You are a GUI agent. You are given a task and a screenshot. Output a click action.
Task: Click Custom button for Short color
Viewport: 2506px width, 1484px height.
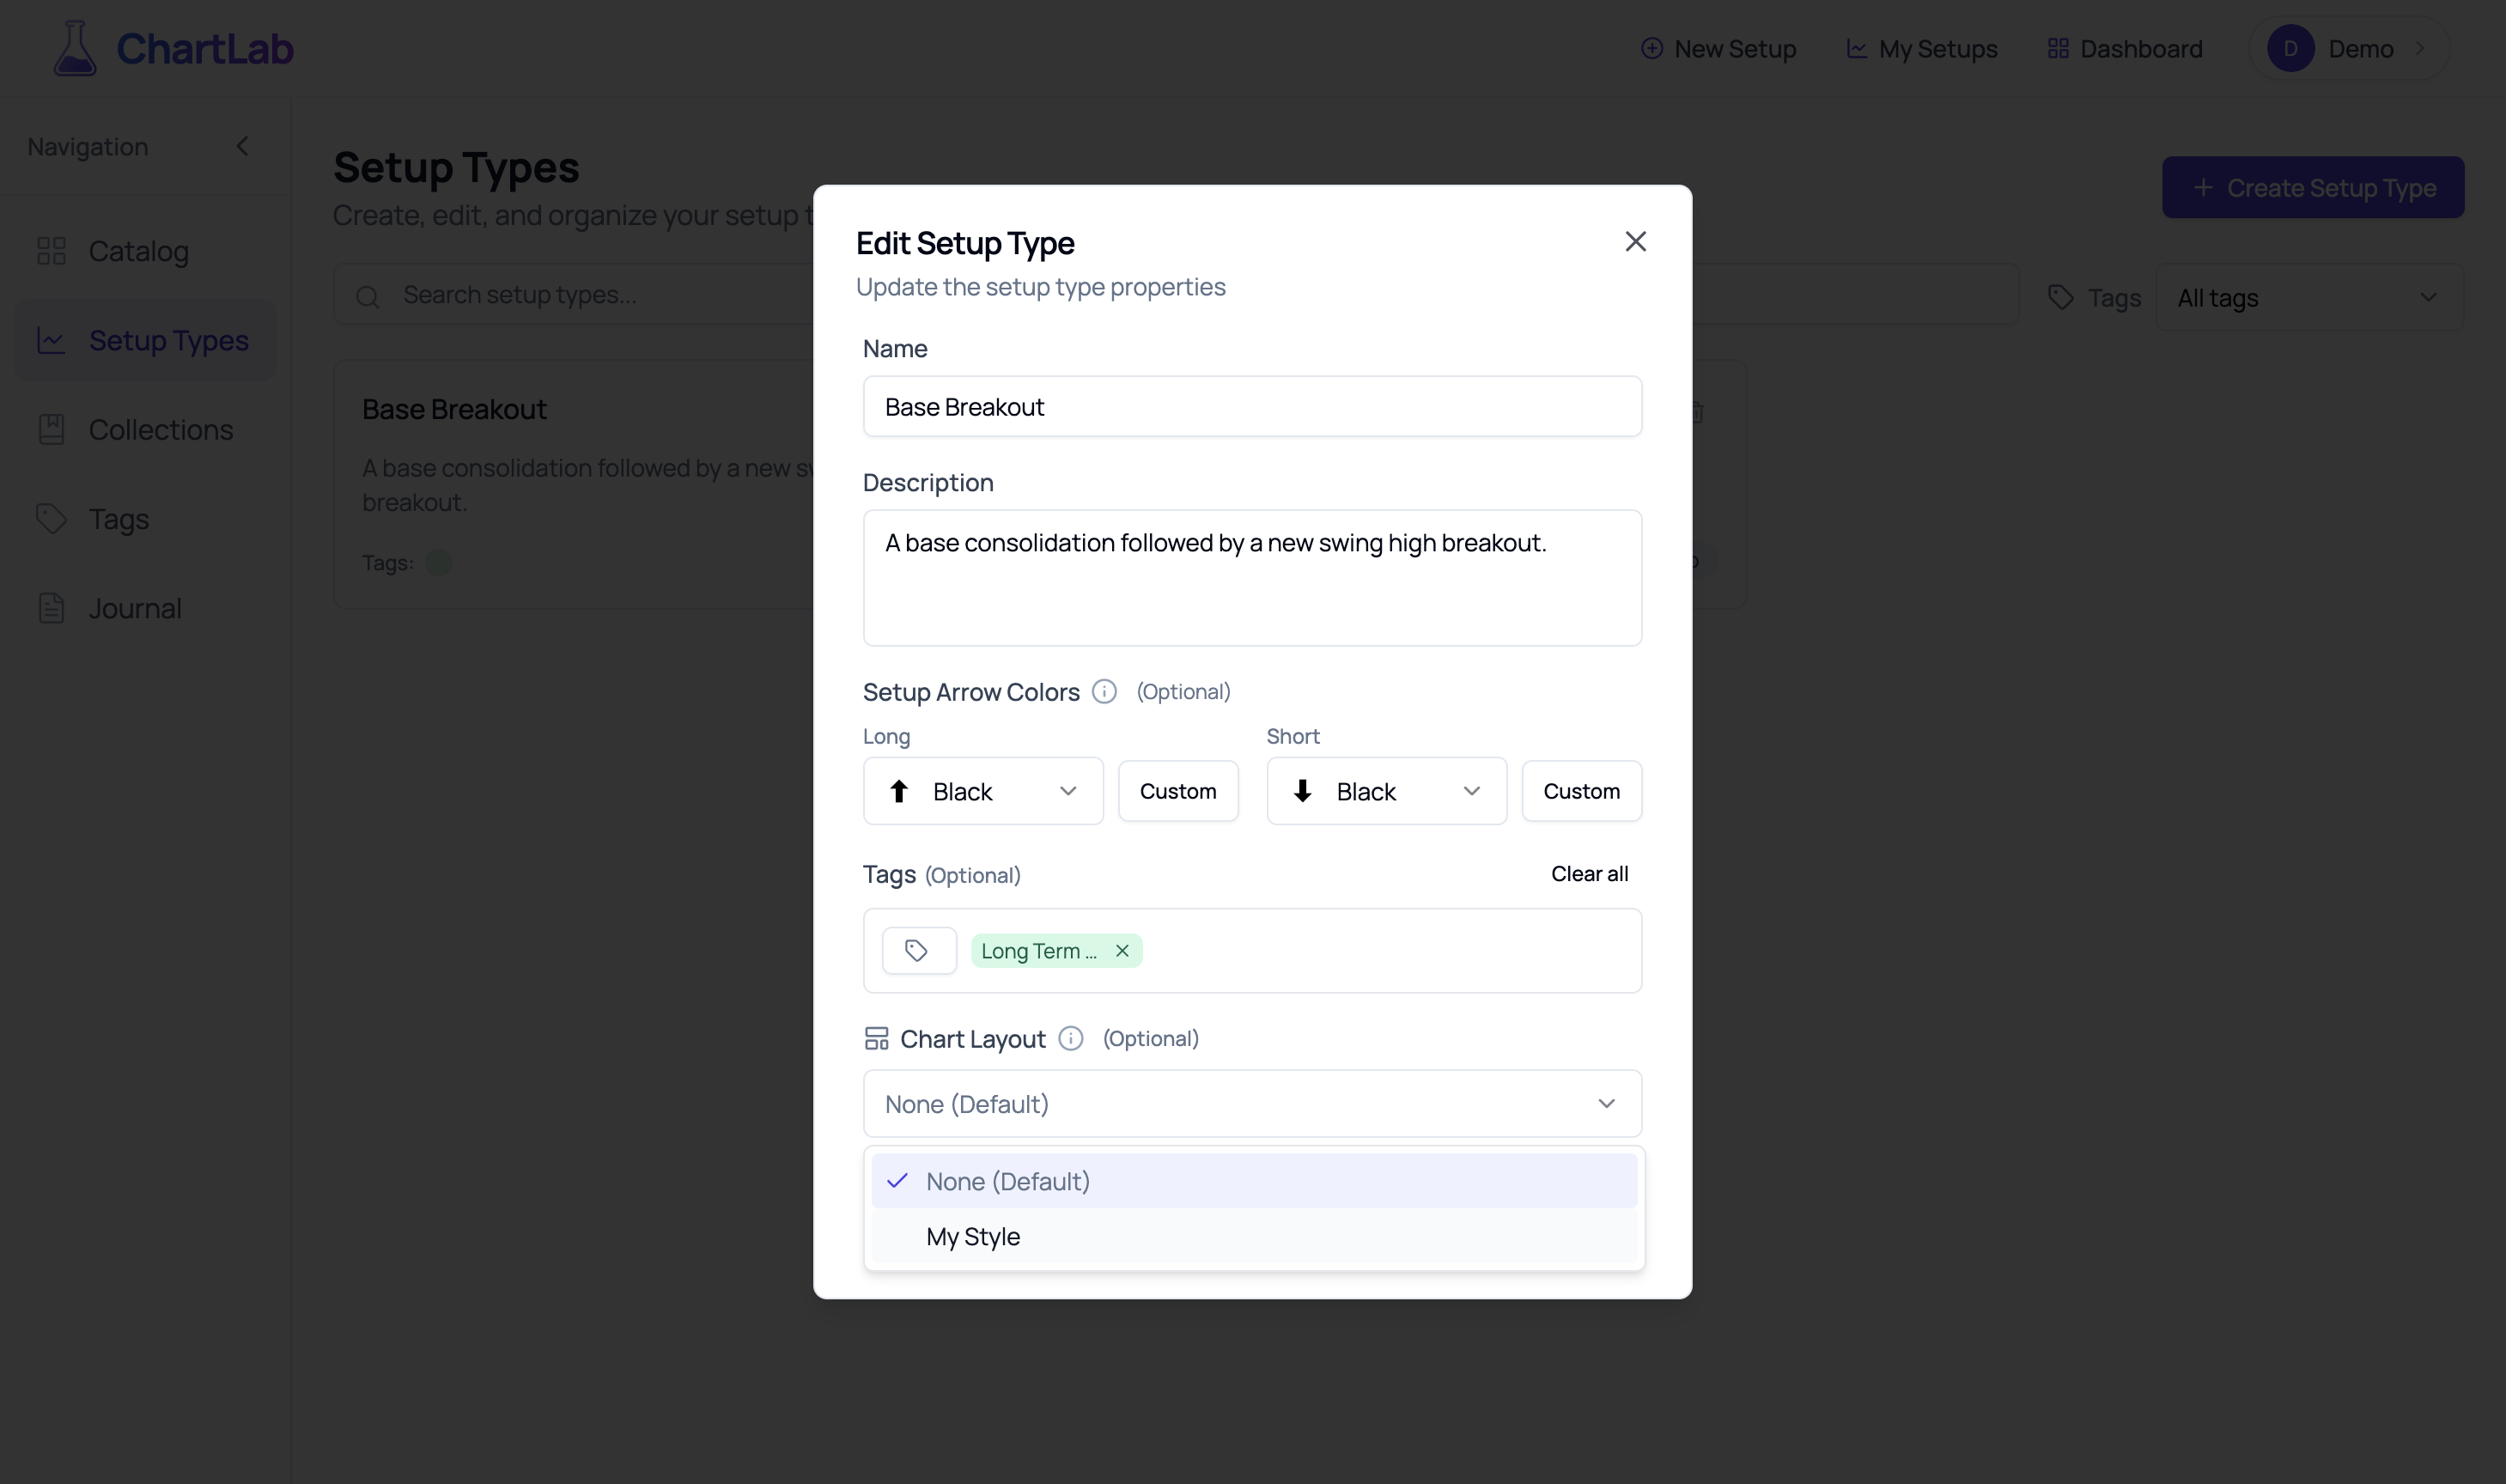coord(1581,791)
